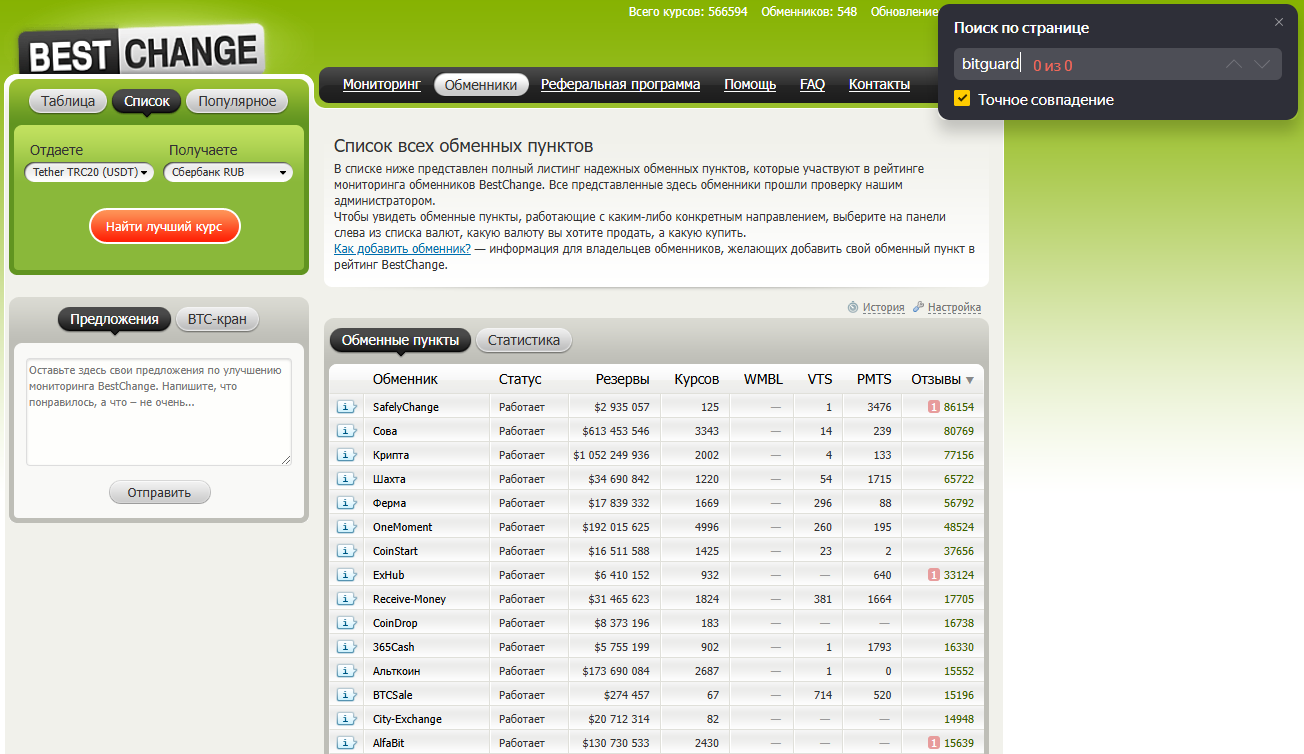Switch to Список tab
This screenshot has width=1304, height=754.
tap(147, 101)
